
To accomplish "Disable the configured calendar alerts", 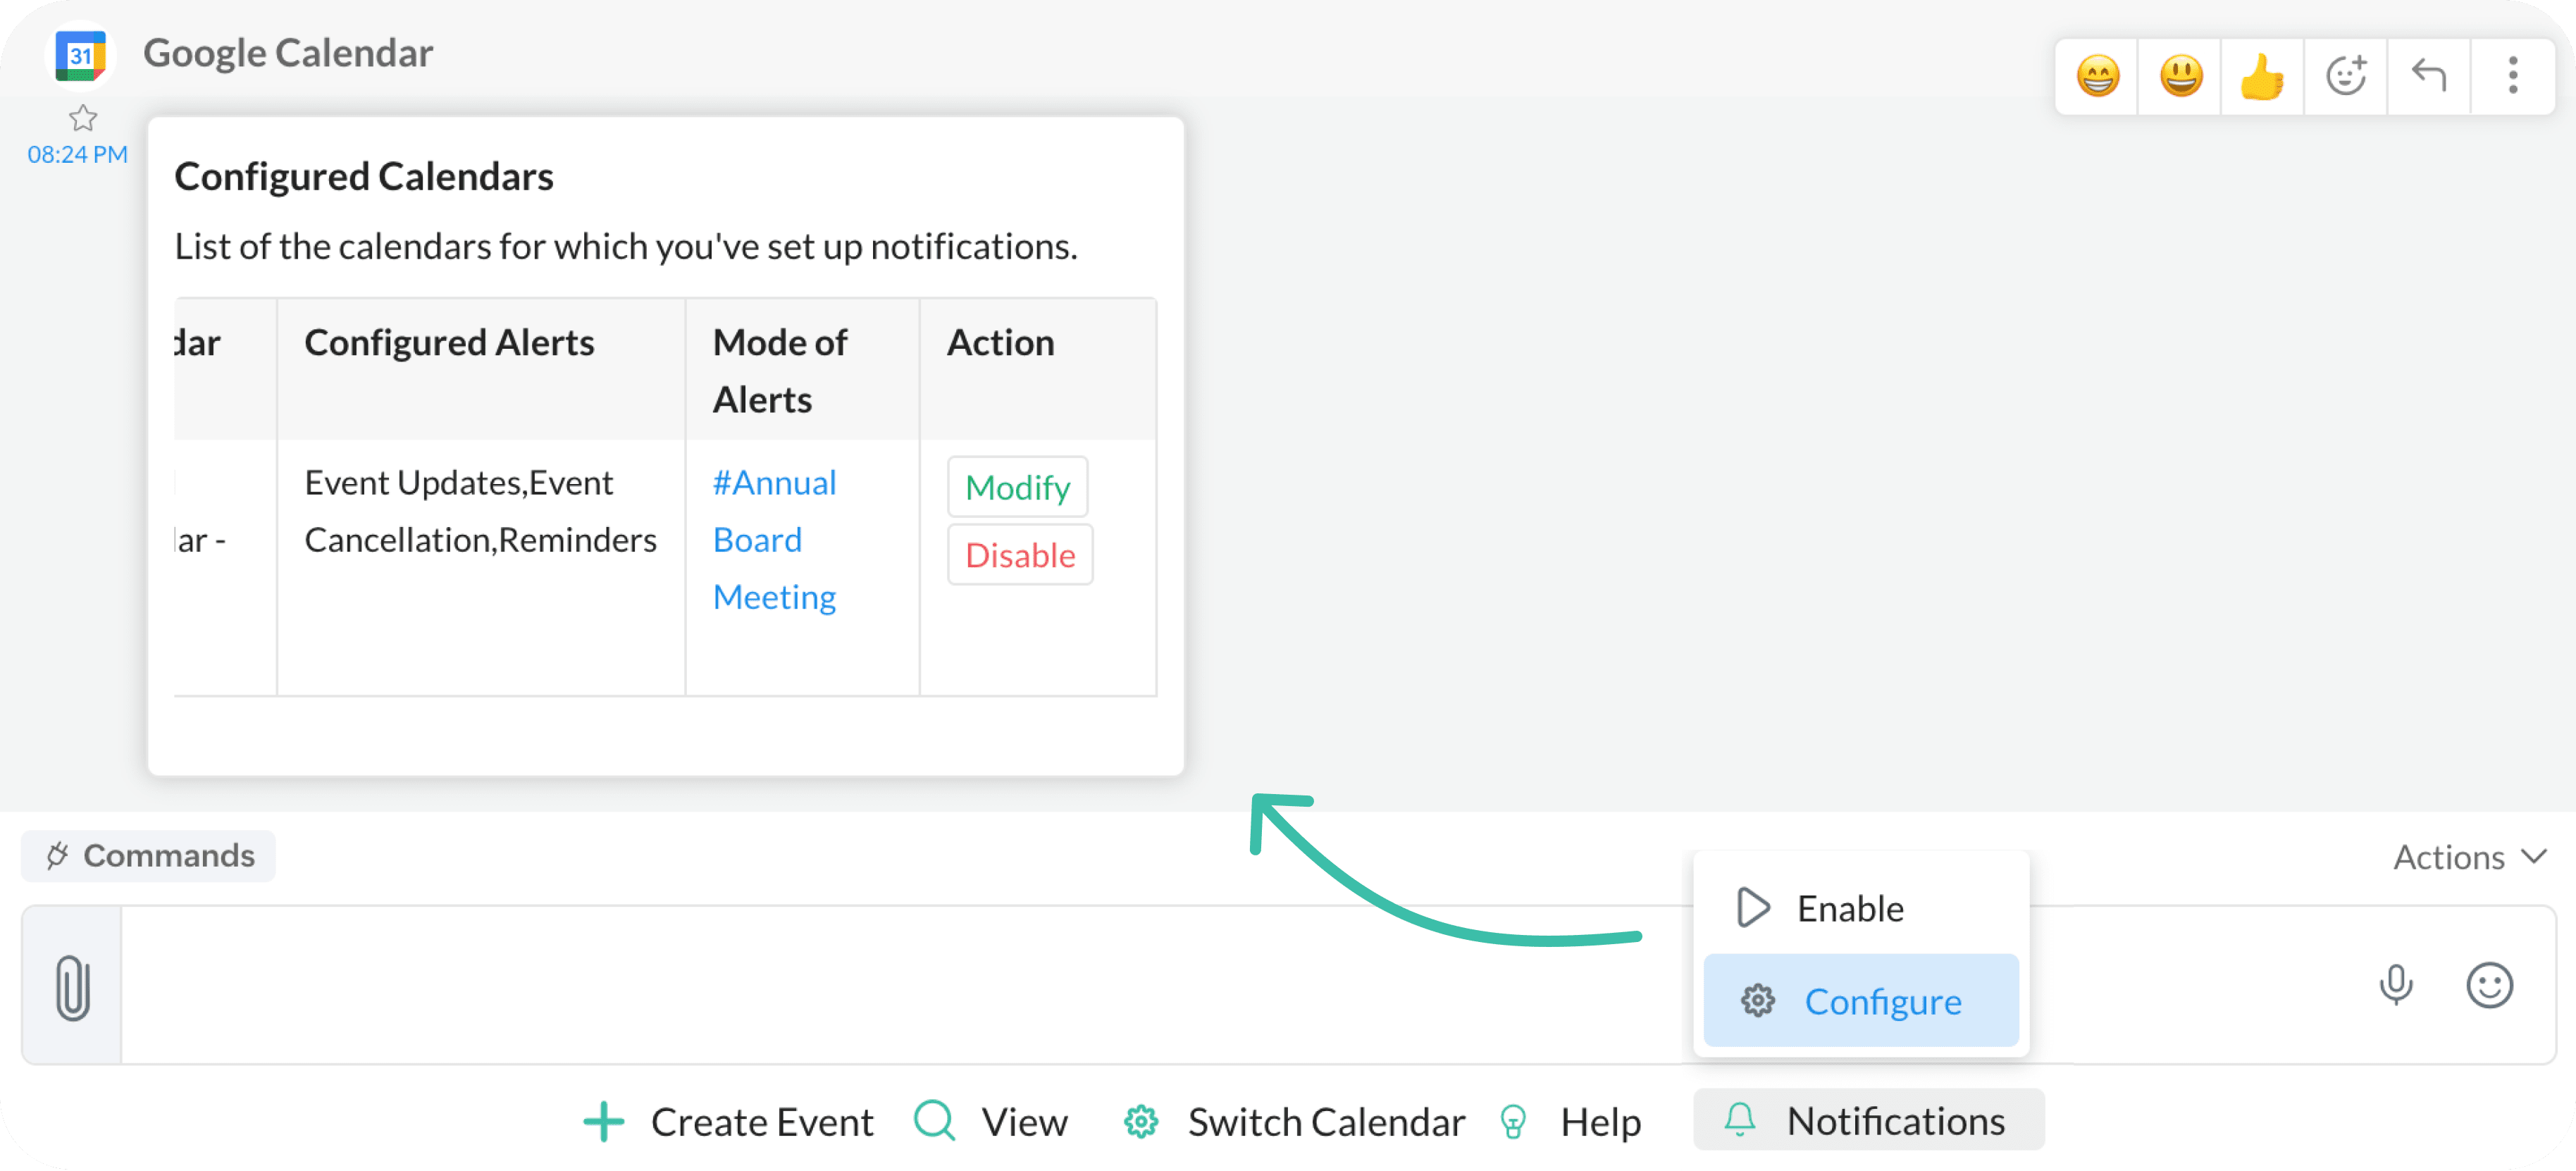I will tap(1020, 555).
